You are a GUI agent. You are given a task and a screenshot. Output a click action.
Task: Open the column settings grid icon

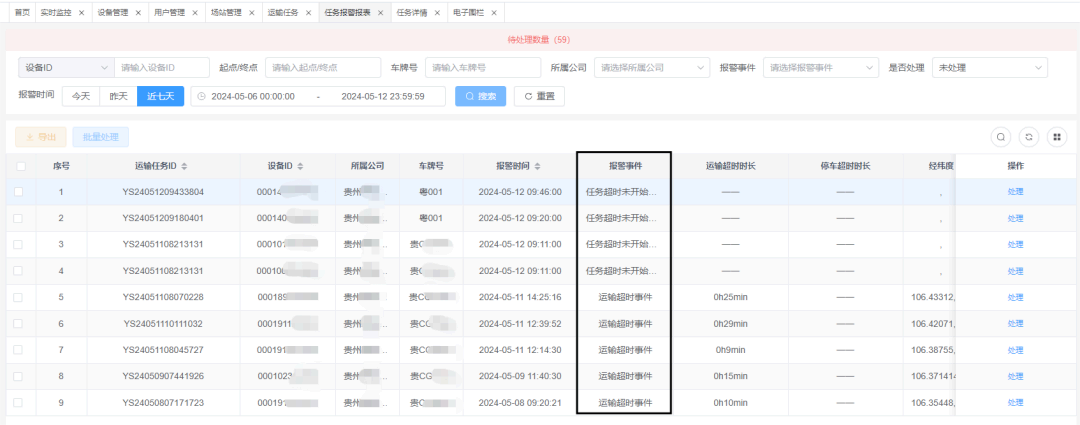[1057, 137]
